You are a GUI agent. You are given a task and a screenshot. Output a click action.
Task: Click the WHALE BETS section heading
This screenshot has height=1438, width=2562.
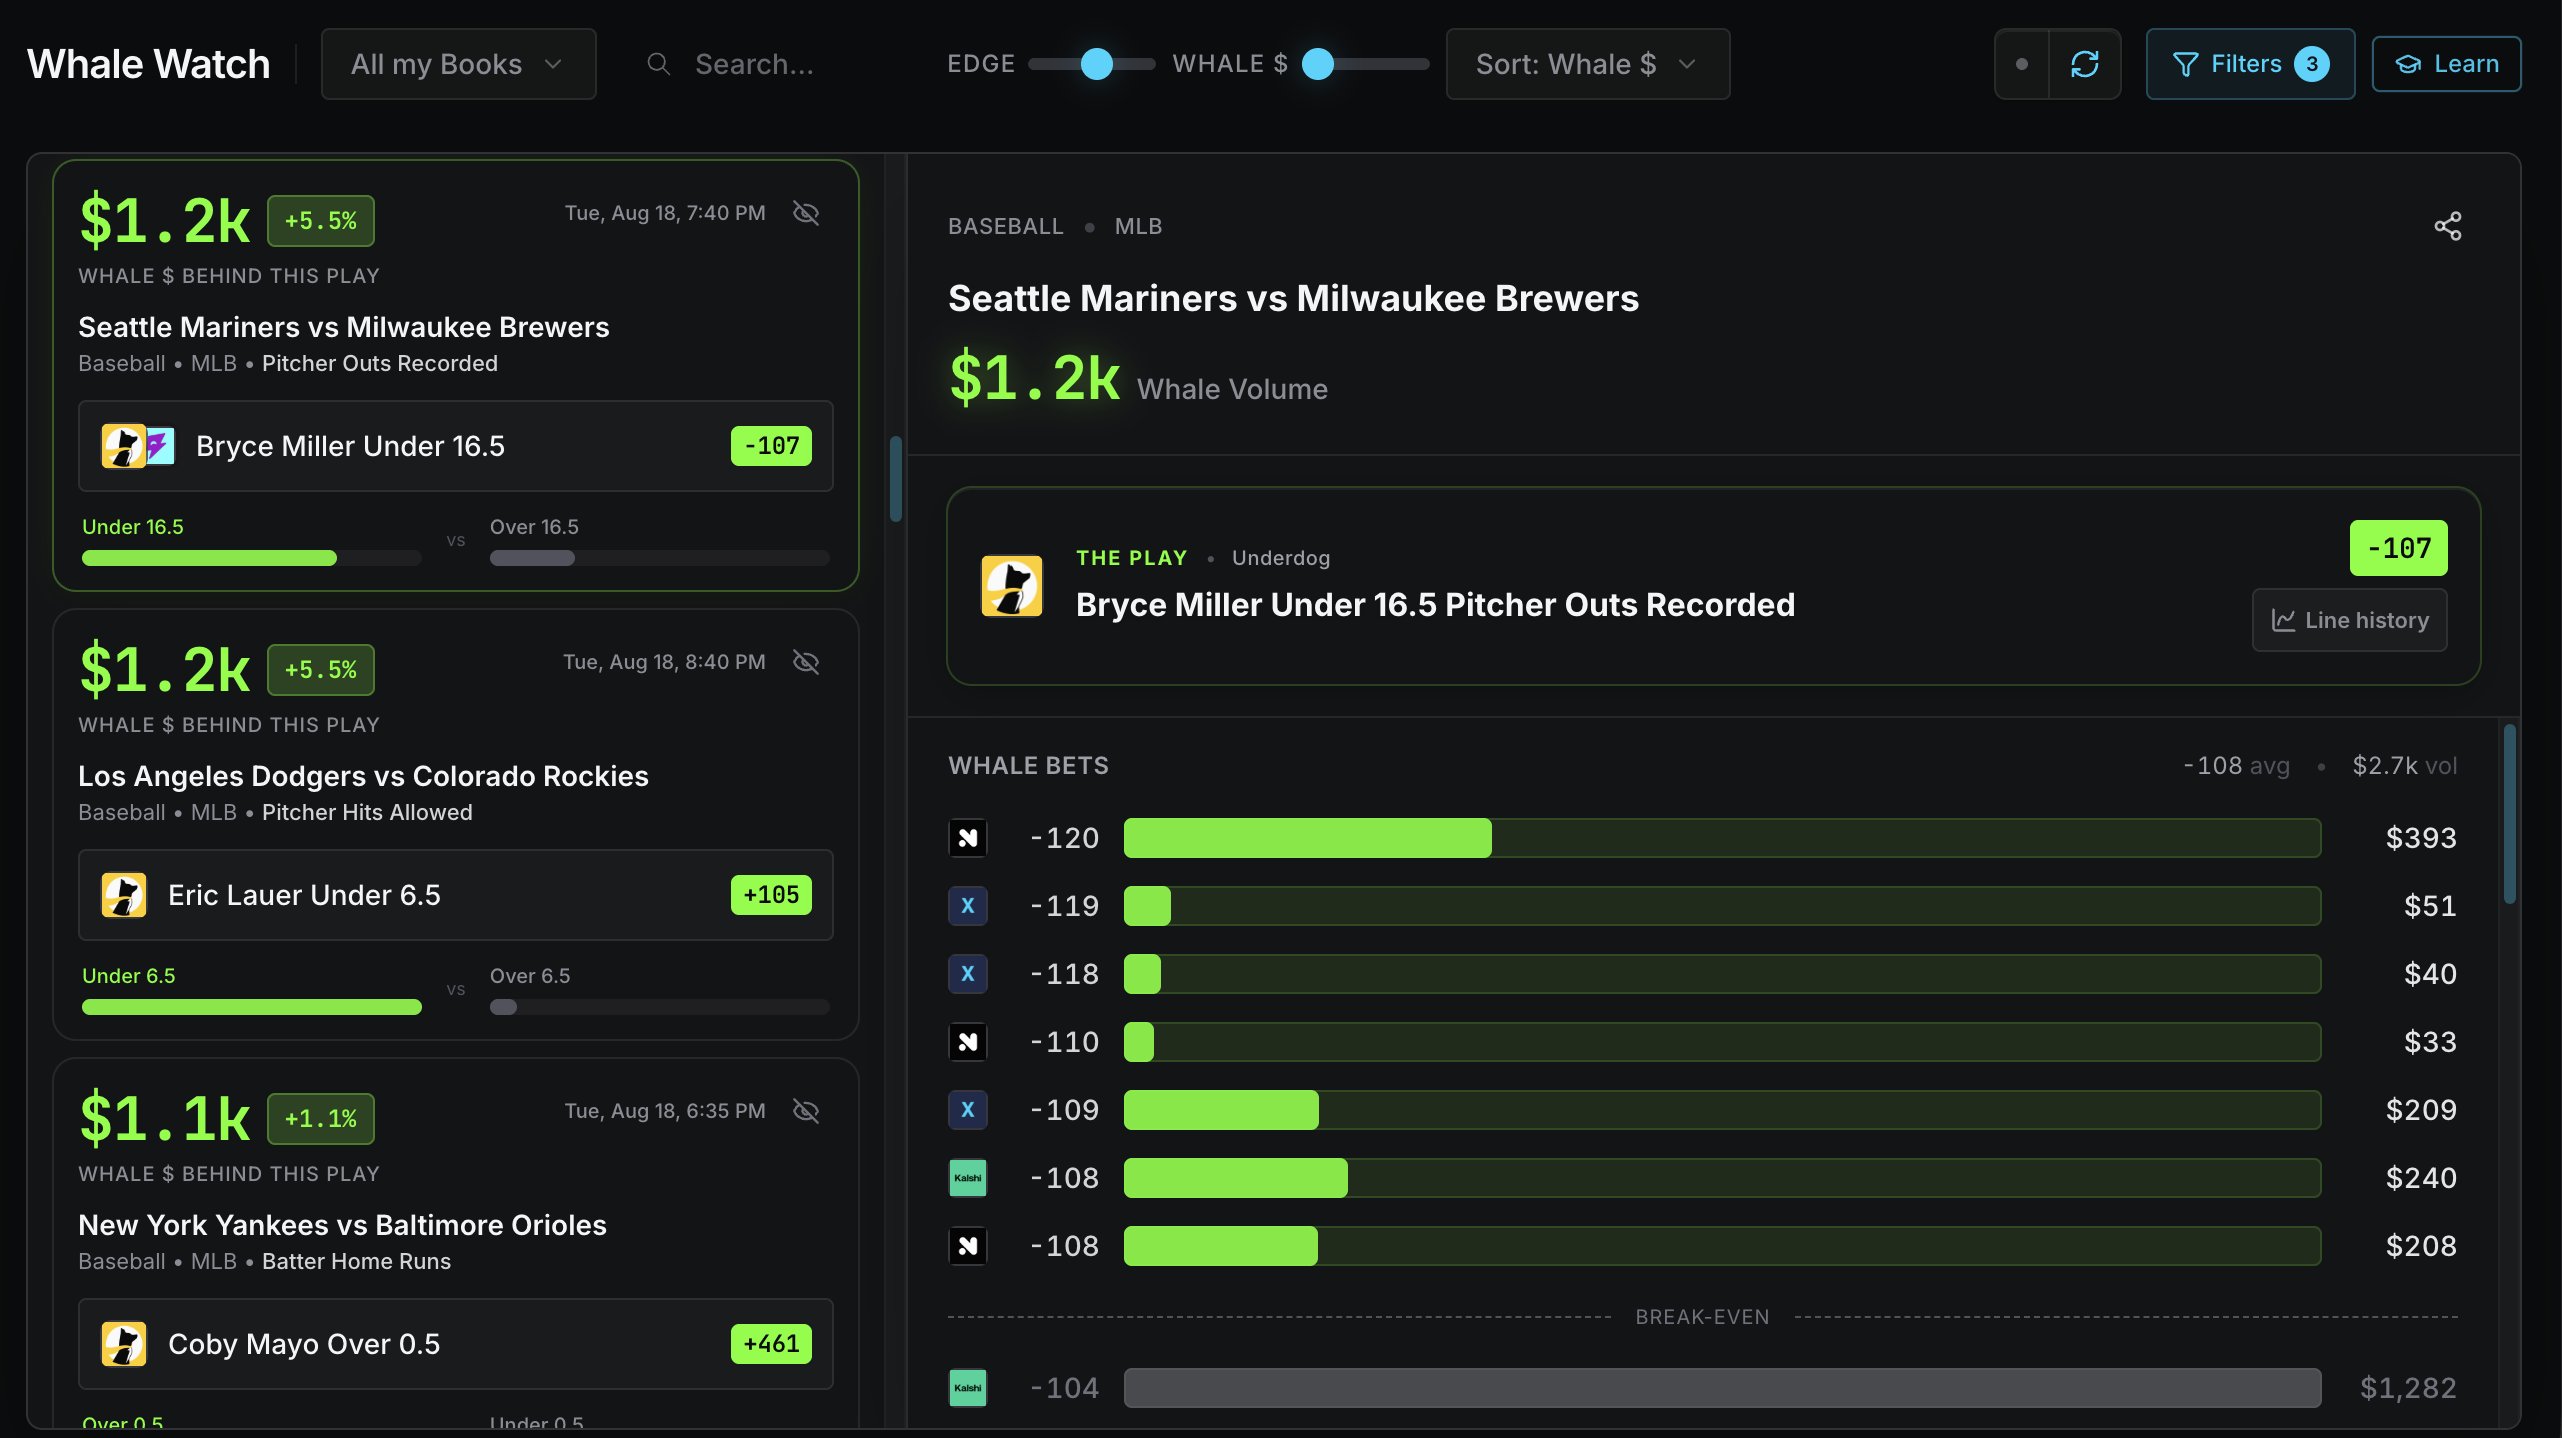click(x=1028, y=766)
